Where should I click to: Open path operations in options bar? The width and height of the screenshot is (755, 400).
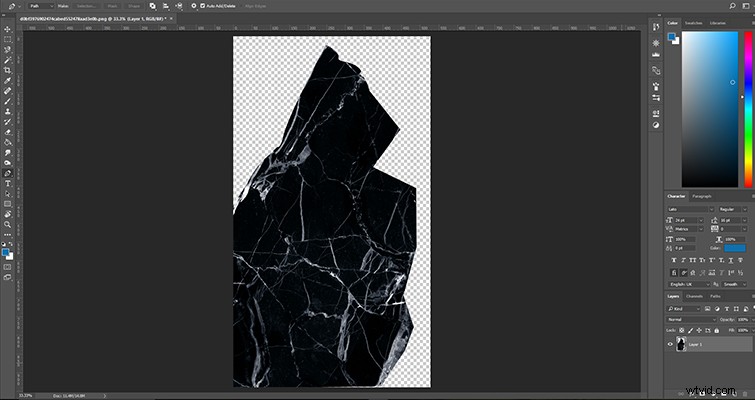click(x=153, y=6)
